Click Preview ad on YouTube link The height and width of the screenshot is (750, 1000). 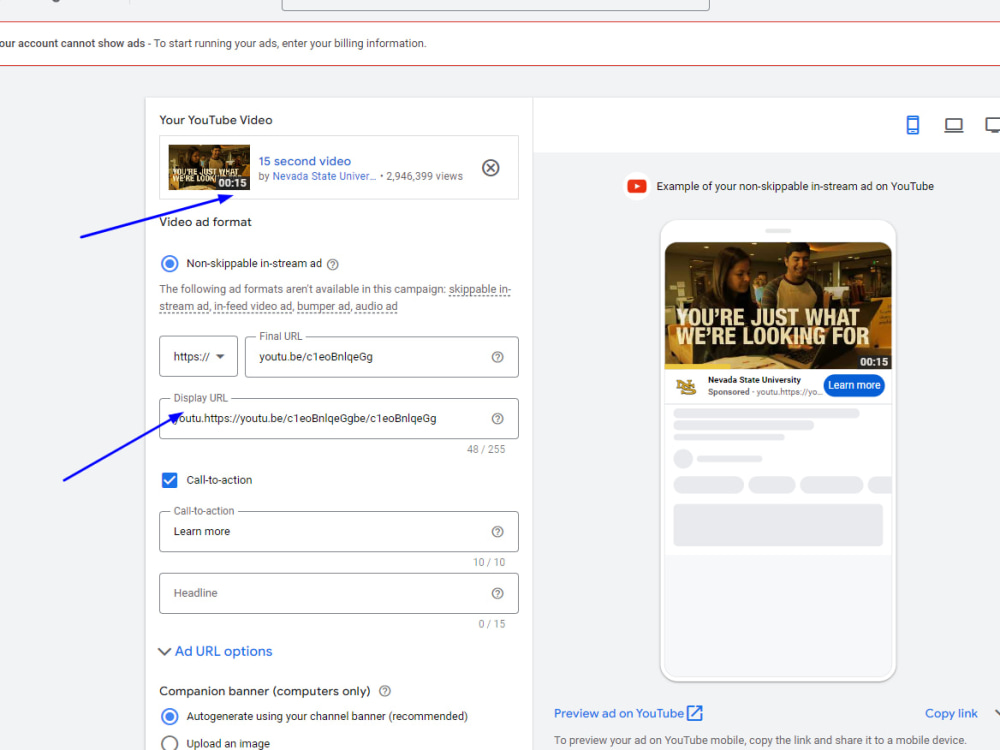(619, 714)
